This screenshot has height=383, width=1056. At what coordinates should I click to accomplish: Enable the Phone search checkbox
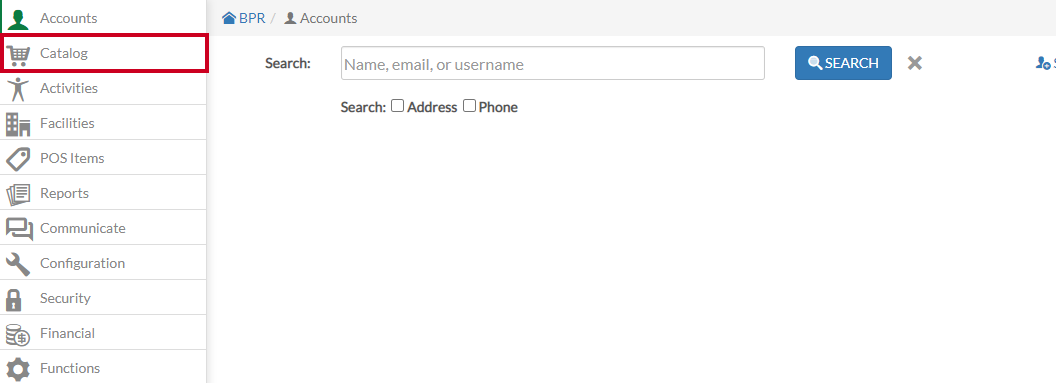pos(469,106)
